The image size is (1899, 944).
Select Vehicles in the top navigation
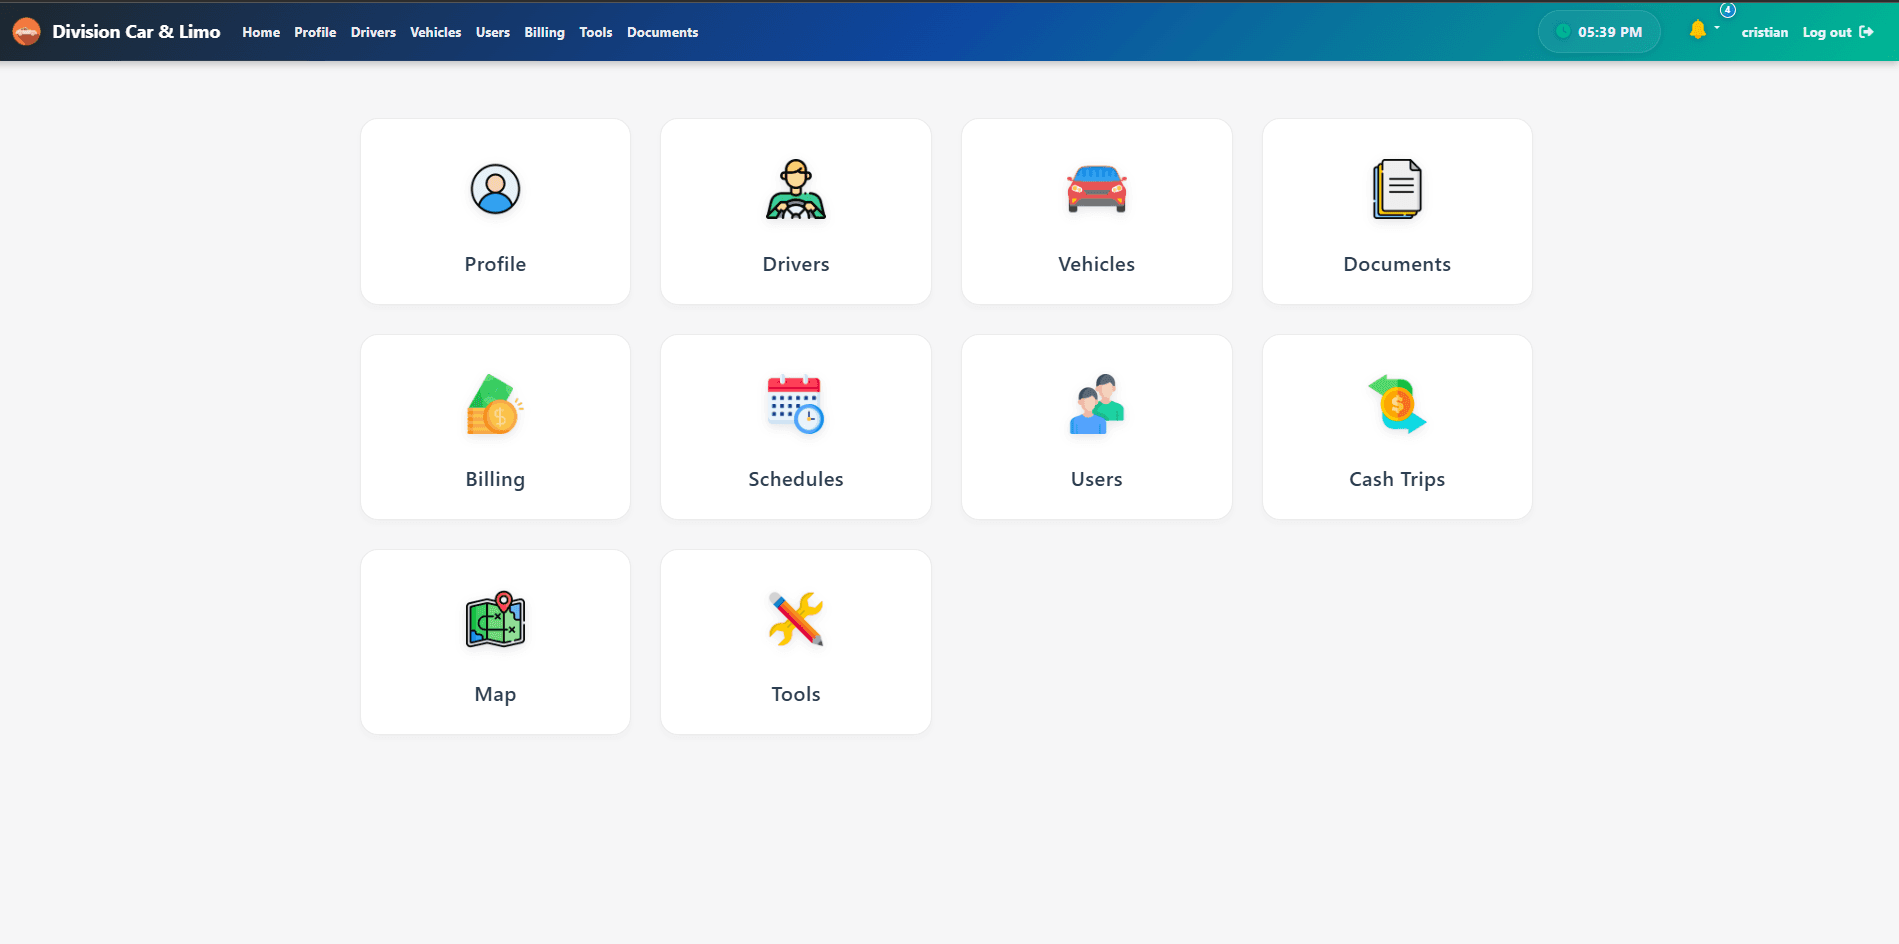[x=435, y=32]
